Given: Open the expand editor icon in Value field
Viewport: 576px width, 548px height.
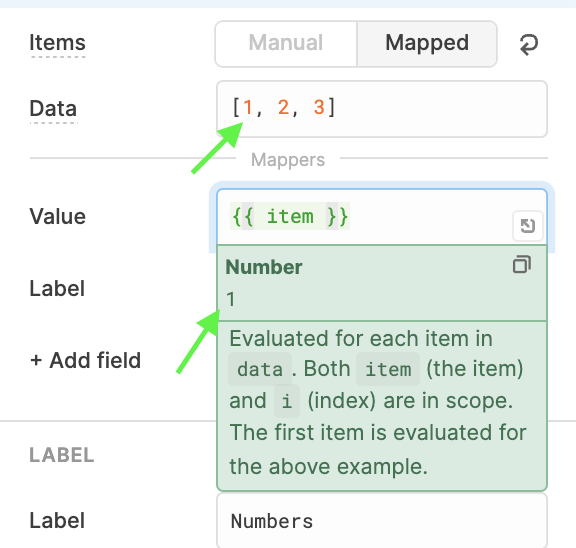Looking at the screenshot, I should tap(528, 226).
